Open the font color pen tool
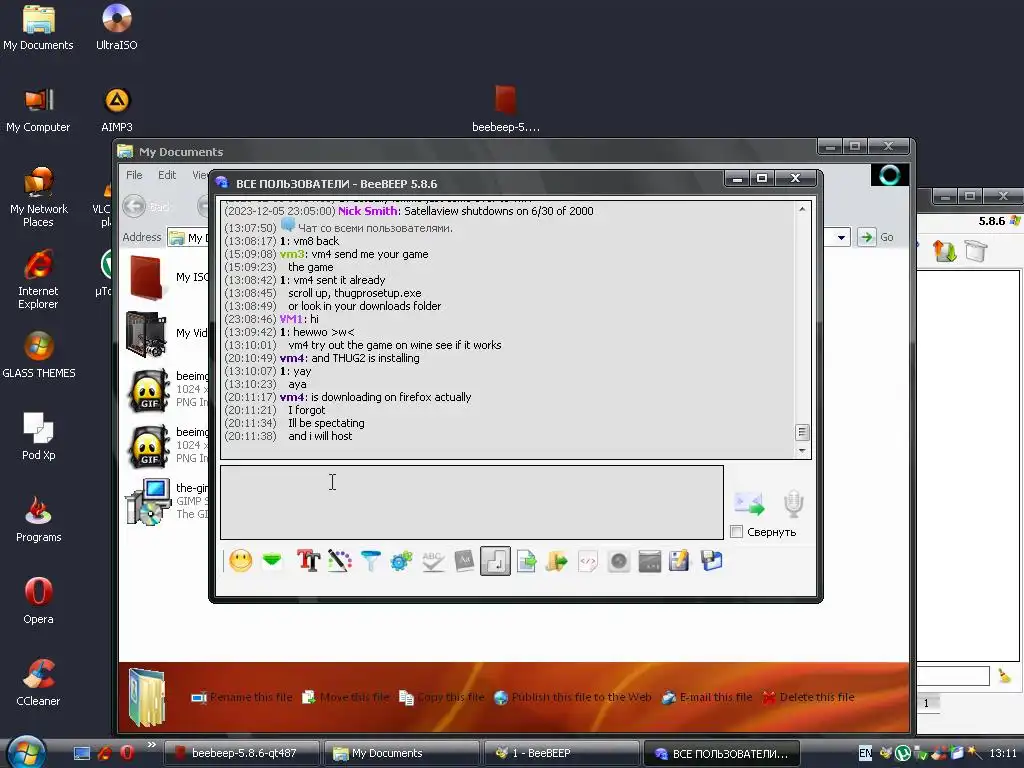This screenshot has width=1024, height=768. click(x=340, y=561)
